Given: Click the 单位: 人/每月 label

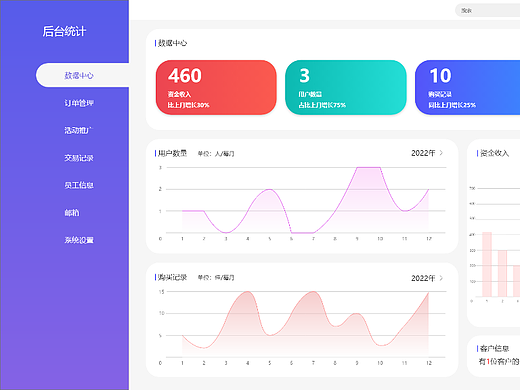Looking at the screenshot, I should coord(216,154).
